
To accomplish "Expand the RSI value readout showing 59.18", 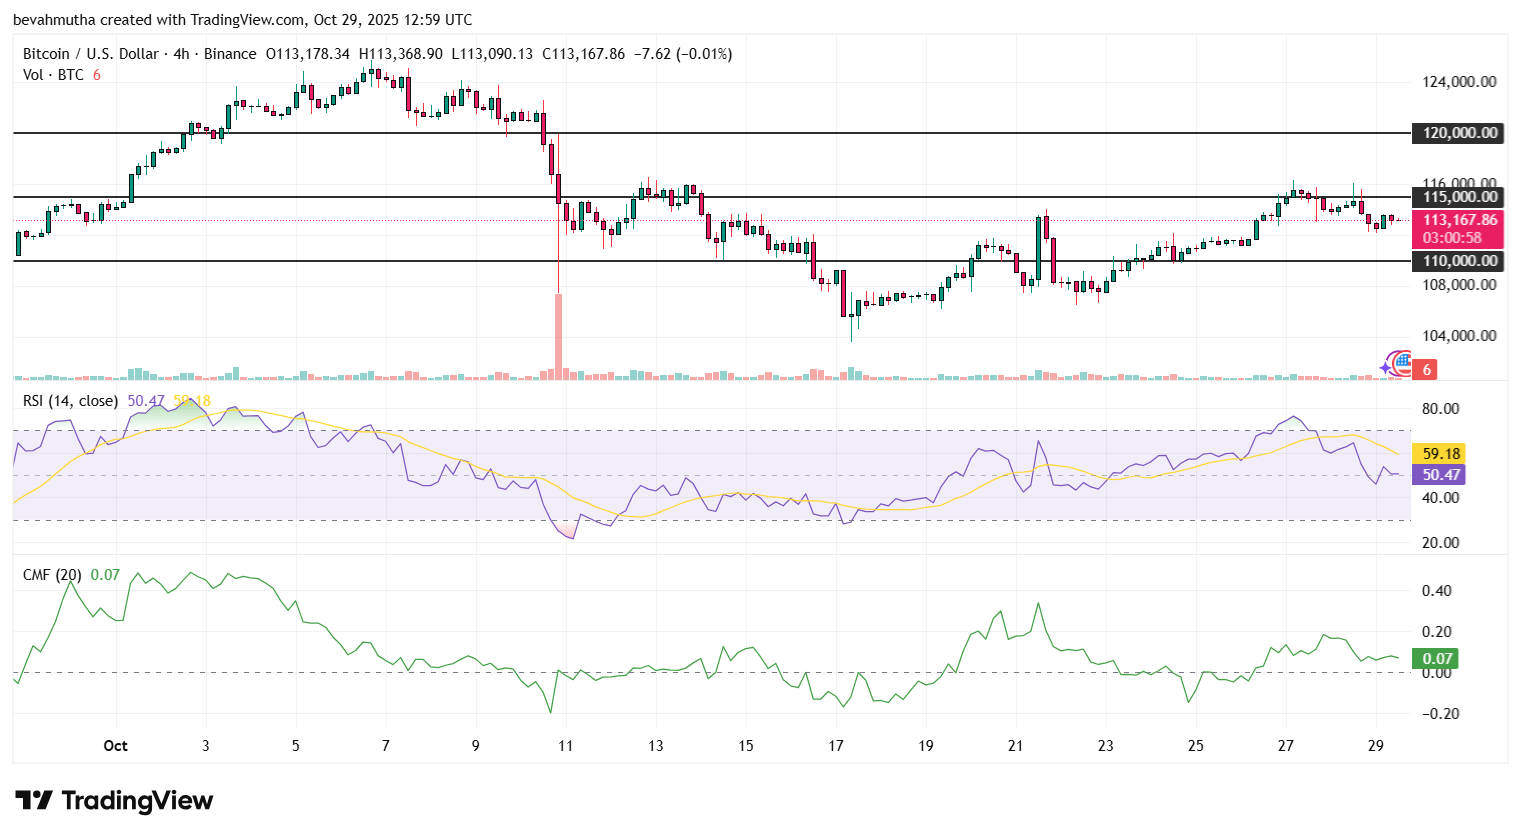I will [1437, 453].
